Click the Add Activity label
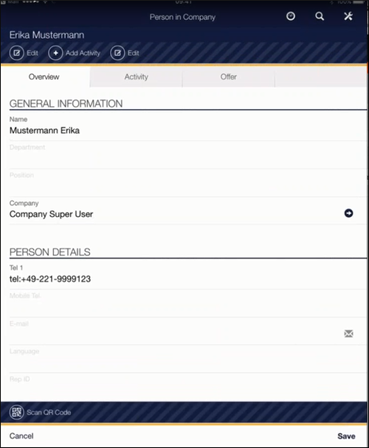369x448 pixels. coord(83,53)
